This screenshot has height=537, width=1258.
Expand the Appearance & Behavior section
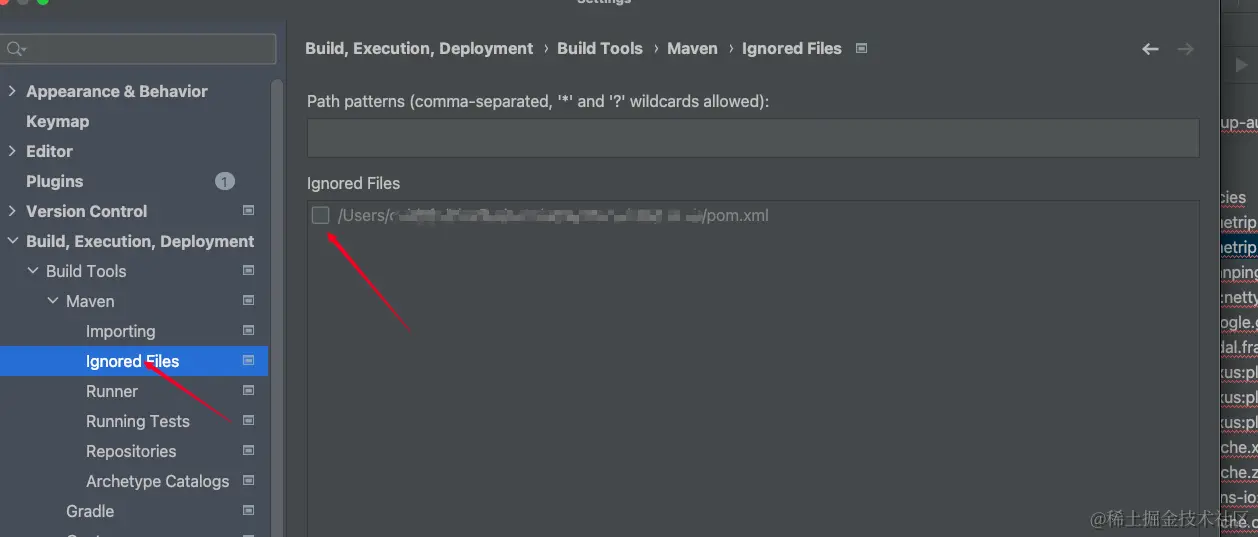point(12,91)
